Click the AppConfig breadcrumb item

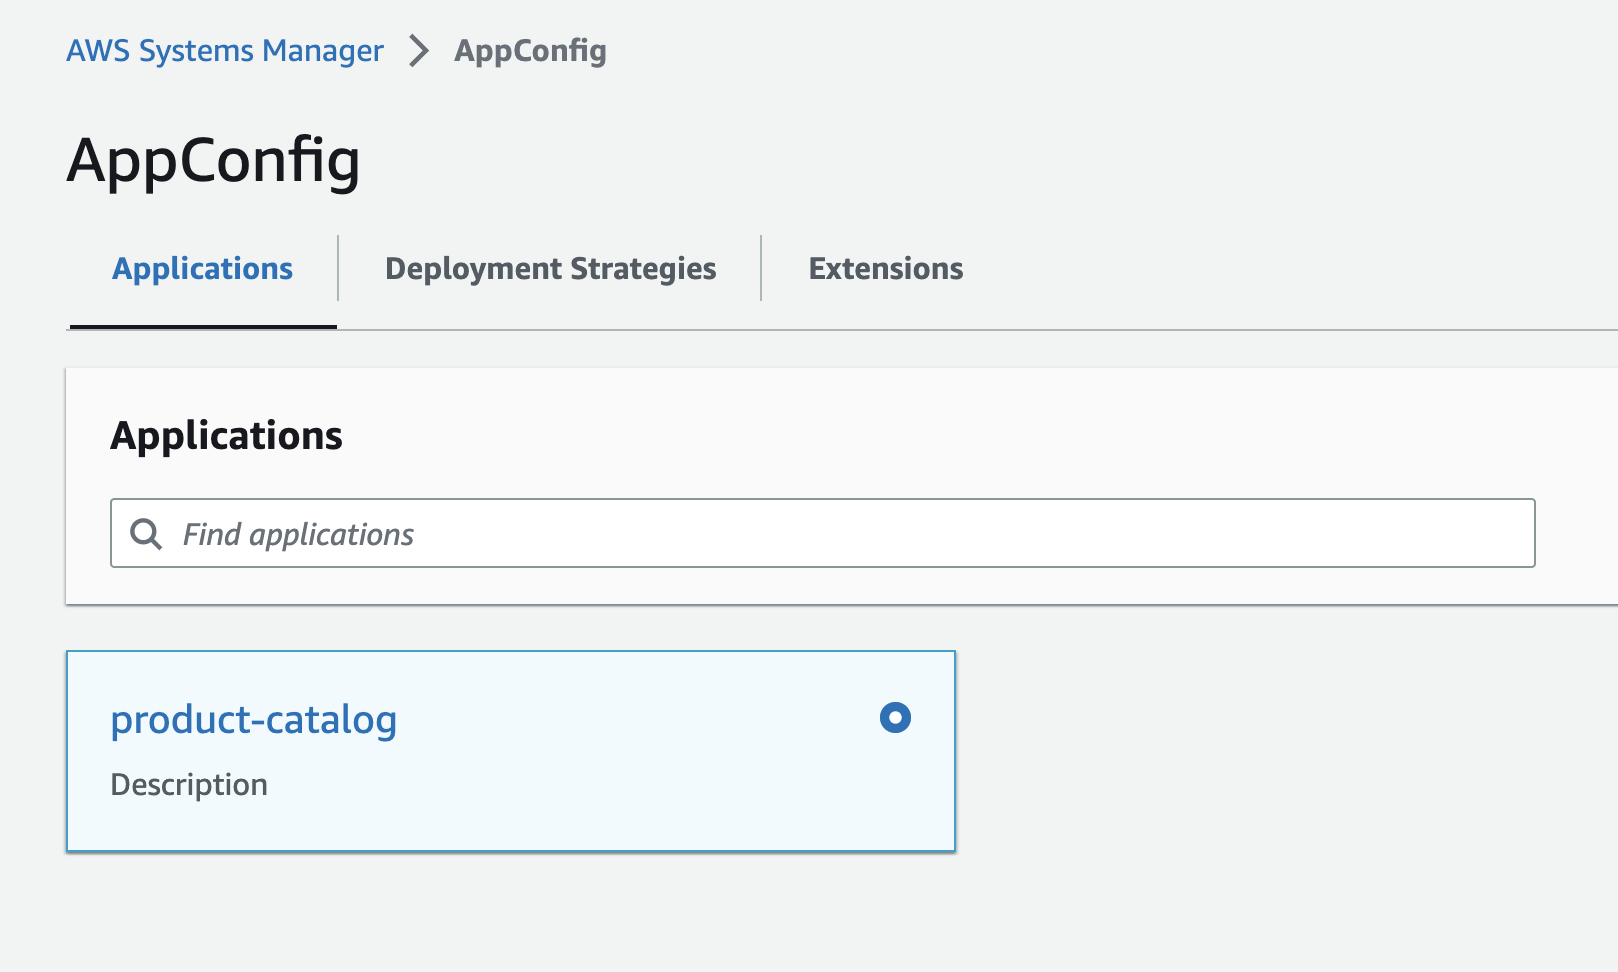tap(530, 51)
